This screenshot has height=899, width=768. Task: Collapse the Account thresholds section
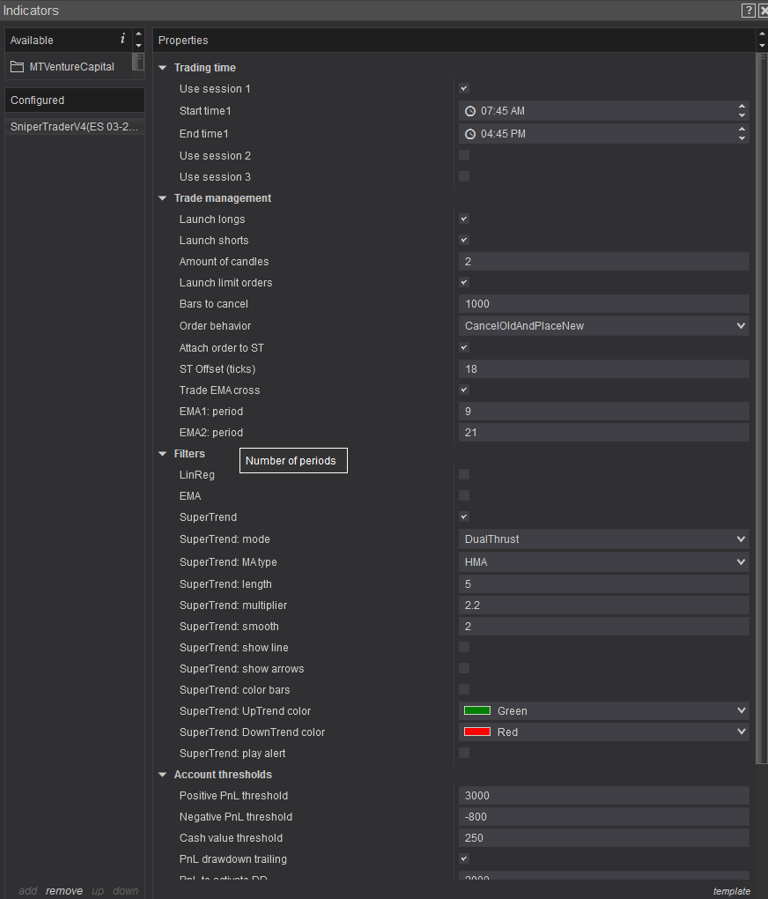pyautogui.click(x=163, y=775)
